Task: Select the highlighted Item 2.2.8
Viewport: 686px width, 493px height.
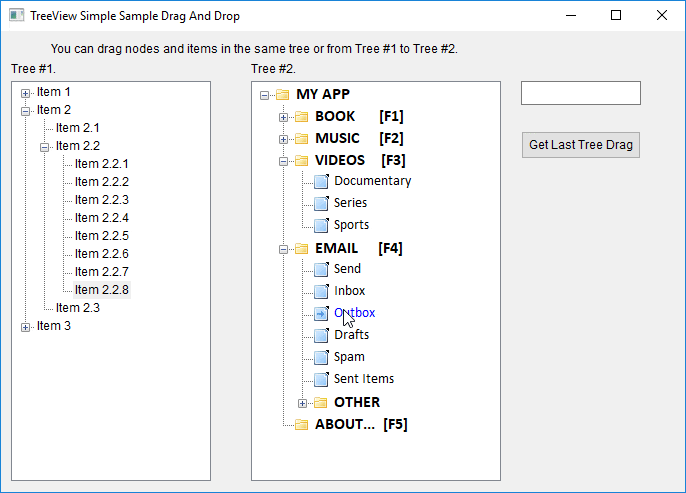Action: 102,290
